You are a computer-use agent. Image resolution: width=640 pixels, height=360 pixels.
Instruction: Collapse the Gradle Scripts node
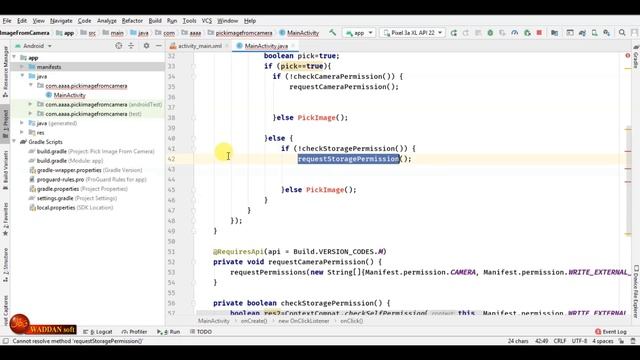[15, 142]
